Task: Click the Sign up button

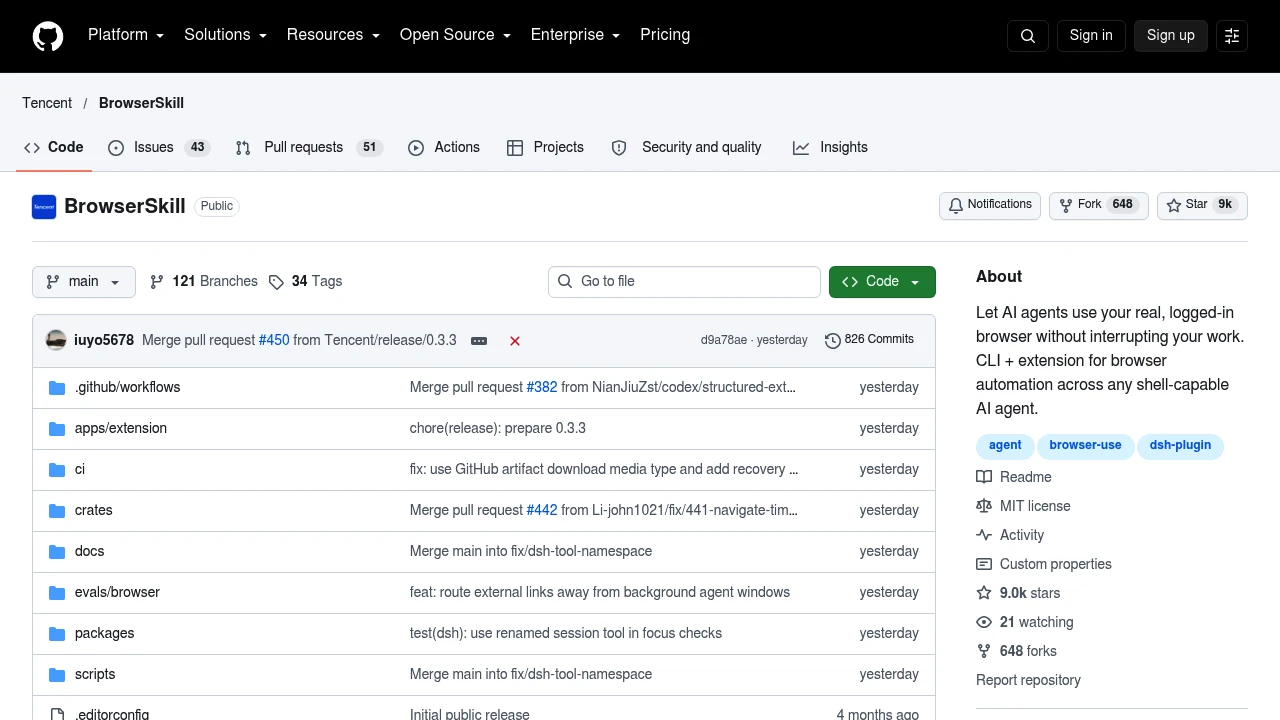Action: point(1171,35)
